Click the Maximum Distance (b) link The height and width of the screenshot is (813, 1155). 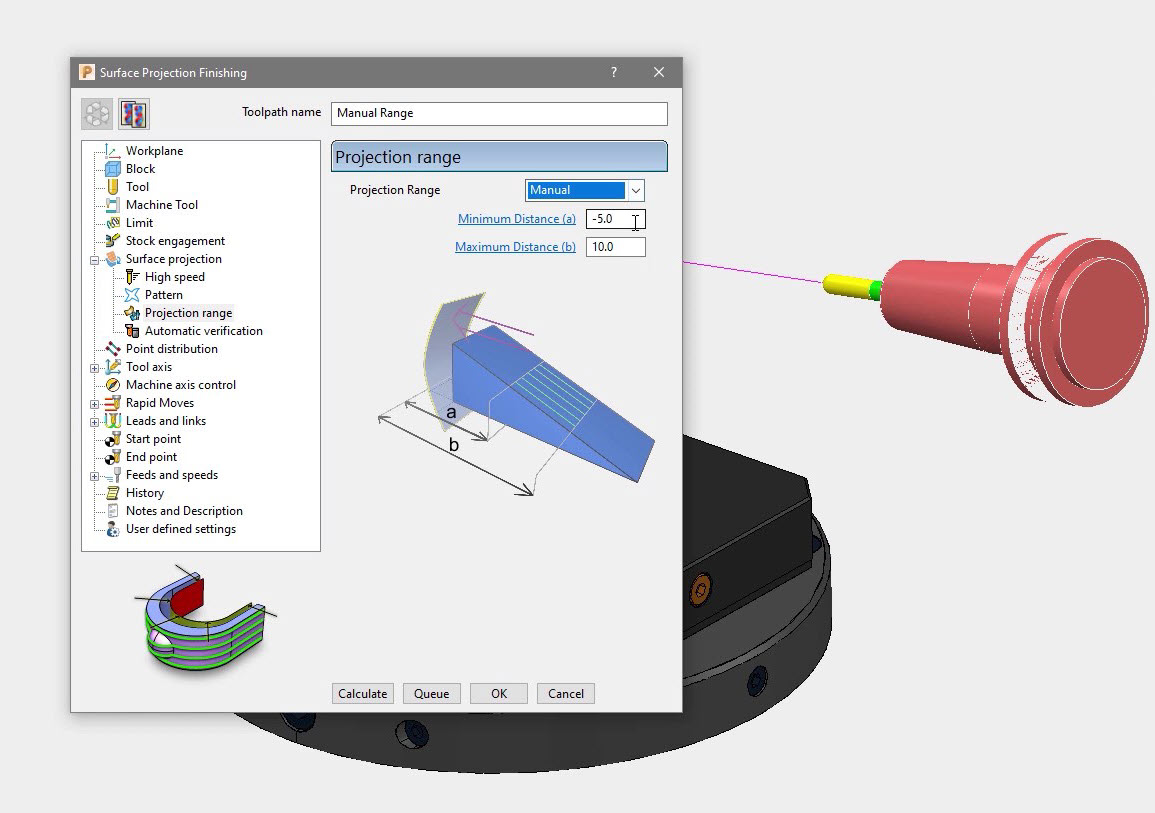[514, 247]
